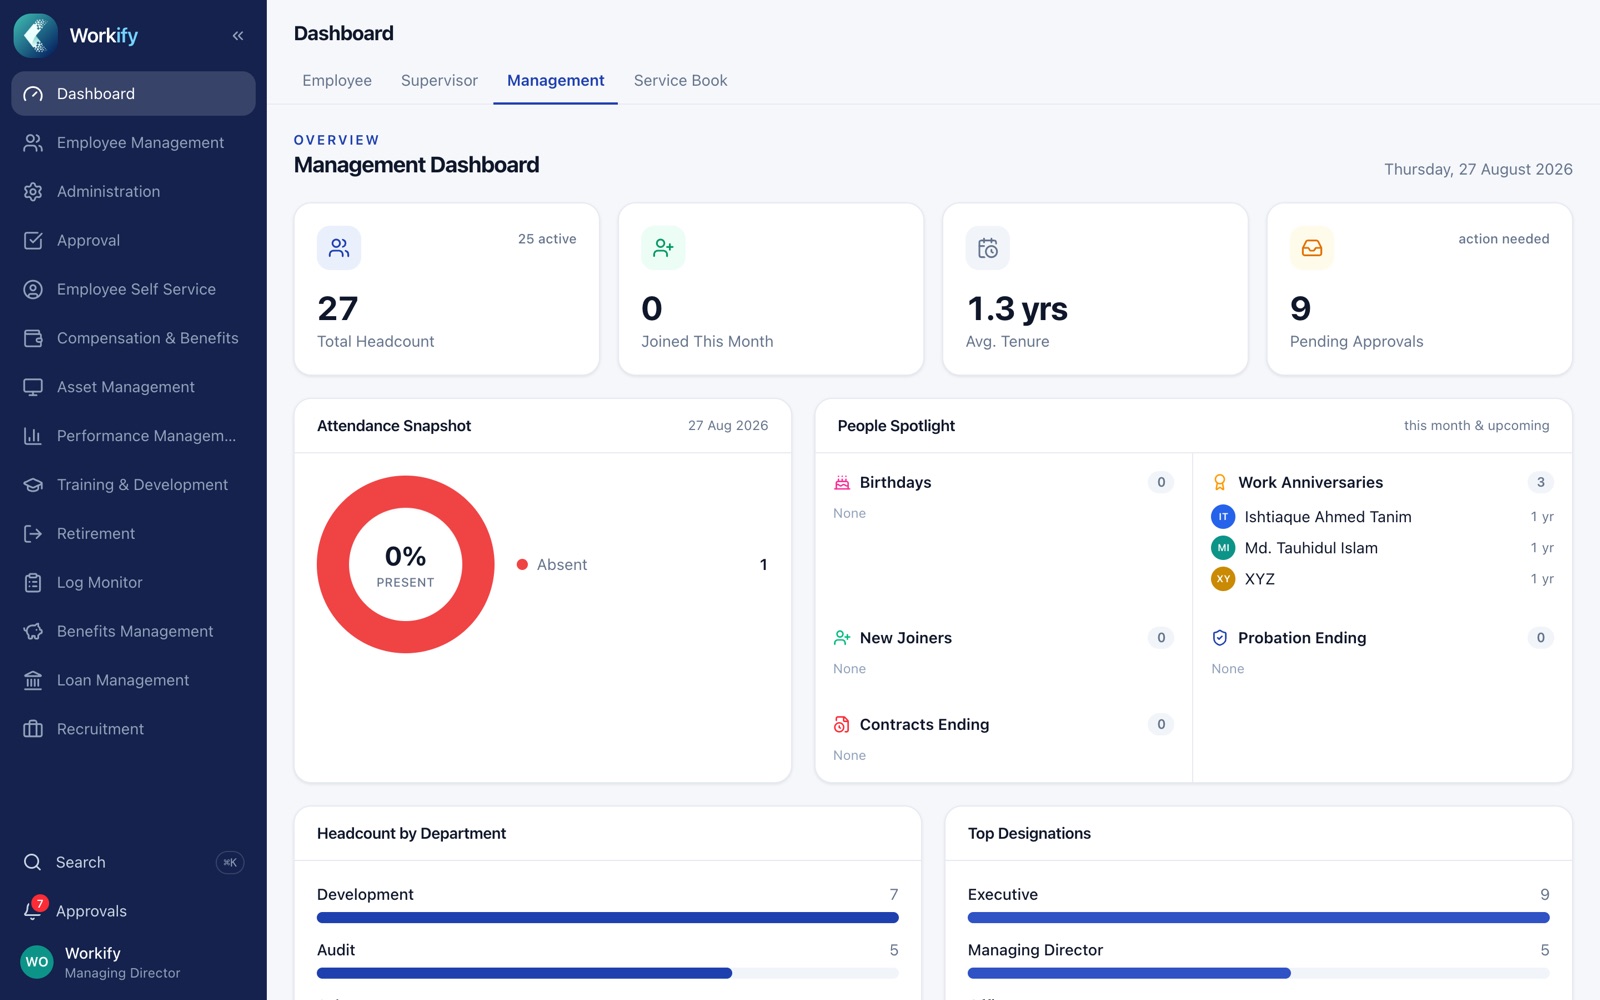Viewport: 1600px width, 1000px height.
Task: Click the Administration gear icon
Action: point(33,192)
